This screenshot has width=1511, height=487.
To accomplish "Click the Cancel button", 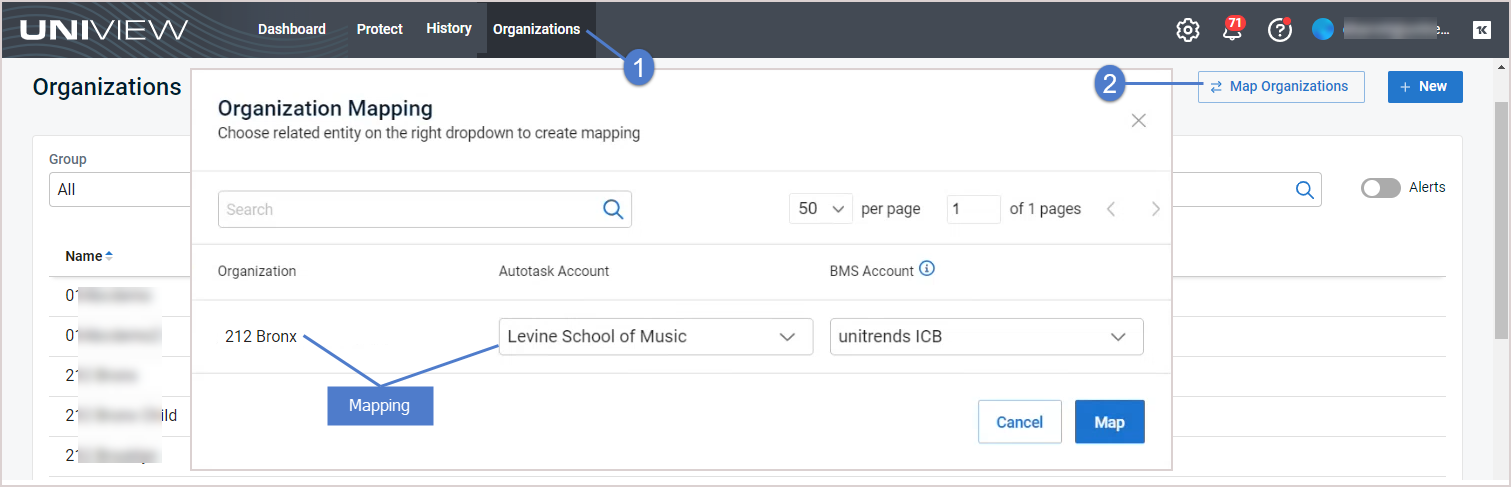I will (x=1020, y=422).
